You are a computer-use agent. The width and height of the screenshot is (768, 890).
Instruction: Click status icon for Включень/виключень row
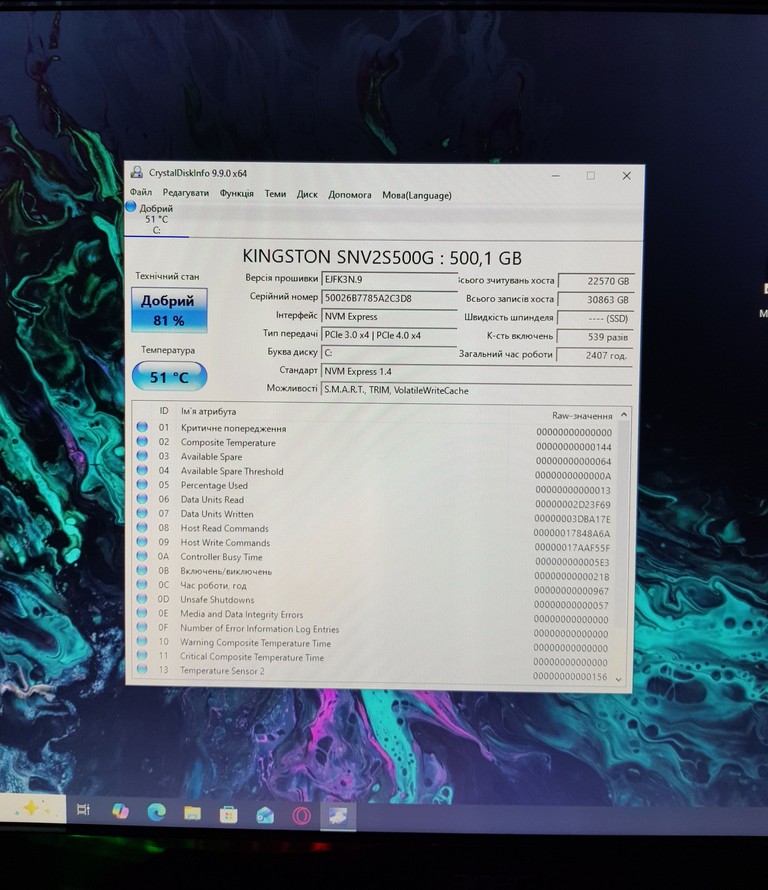point(142,570)
